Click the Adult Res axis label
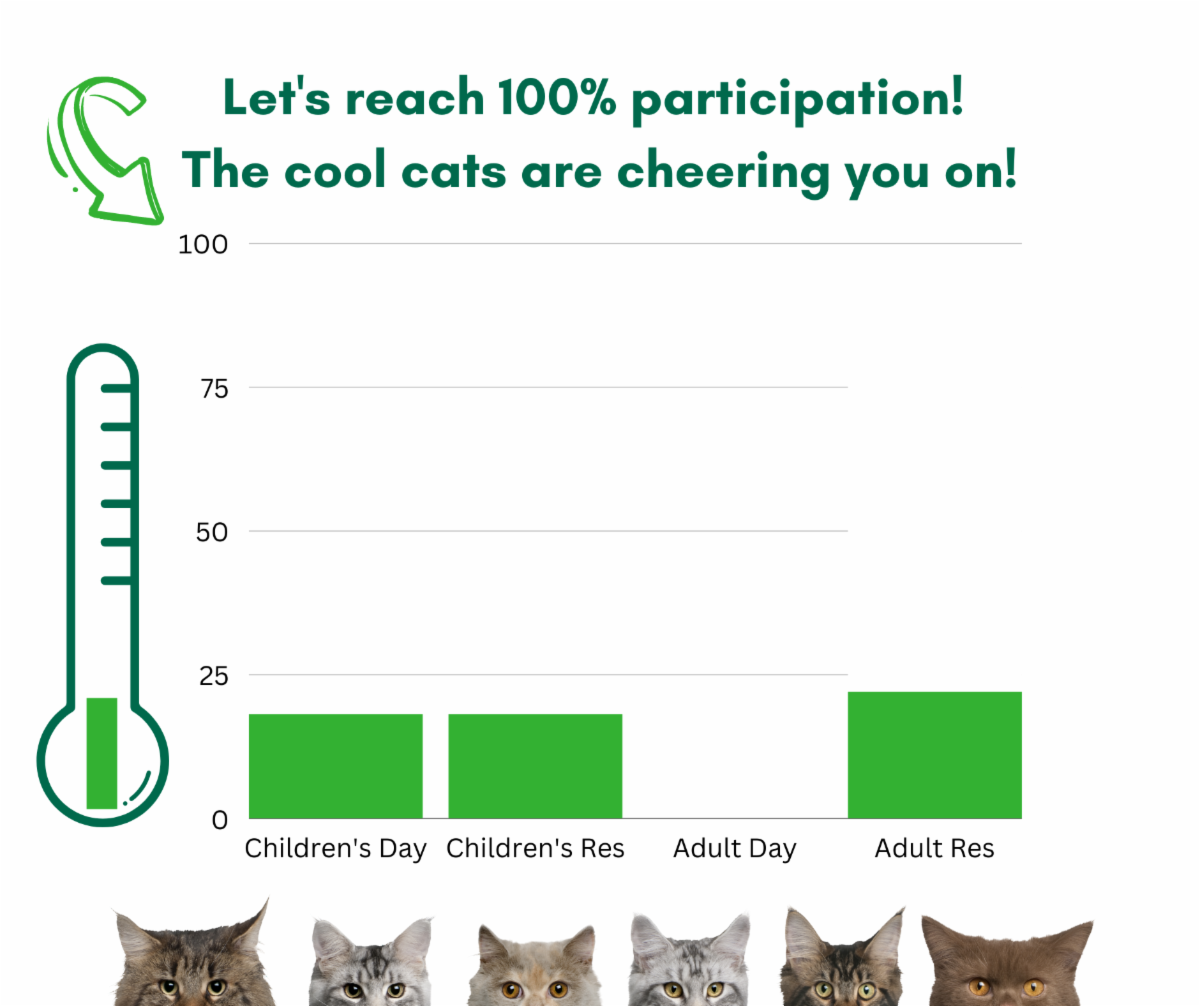Image resolution: width=1200 pixels, height=1006 pixels. [x=934, y=849]
